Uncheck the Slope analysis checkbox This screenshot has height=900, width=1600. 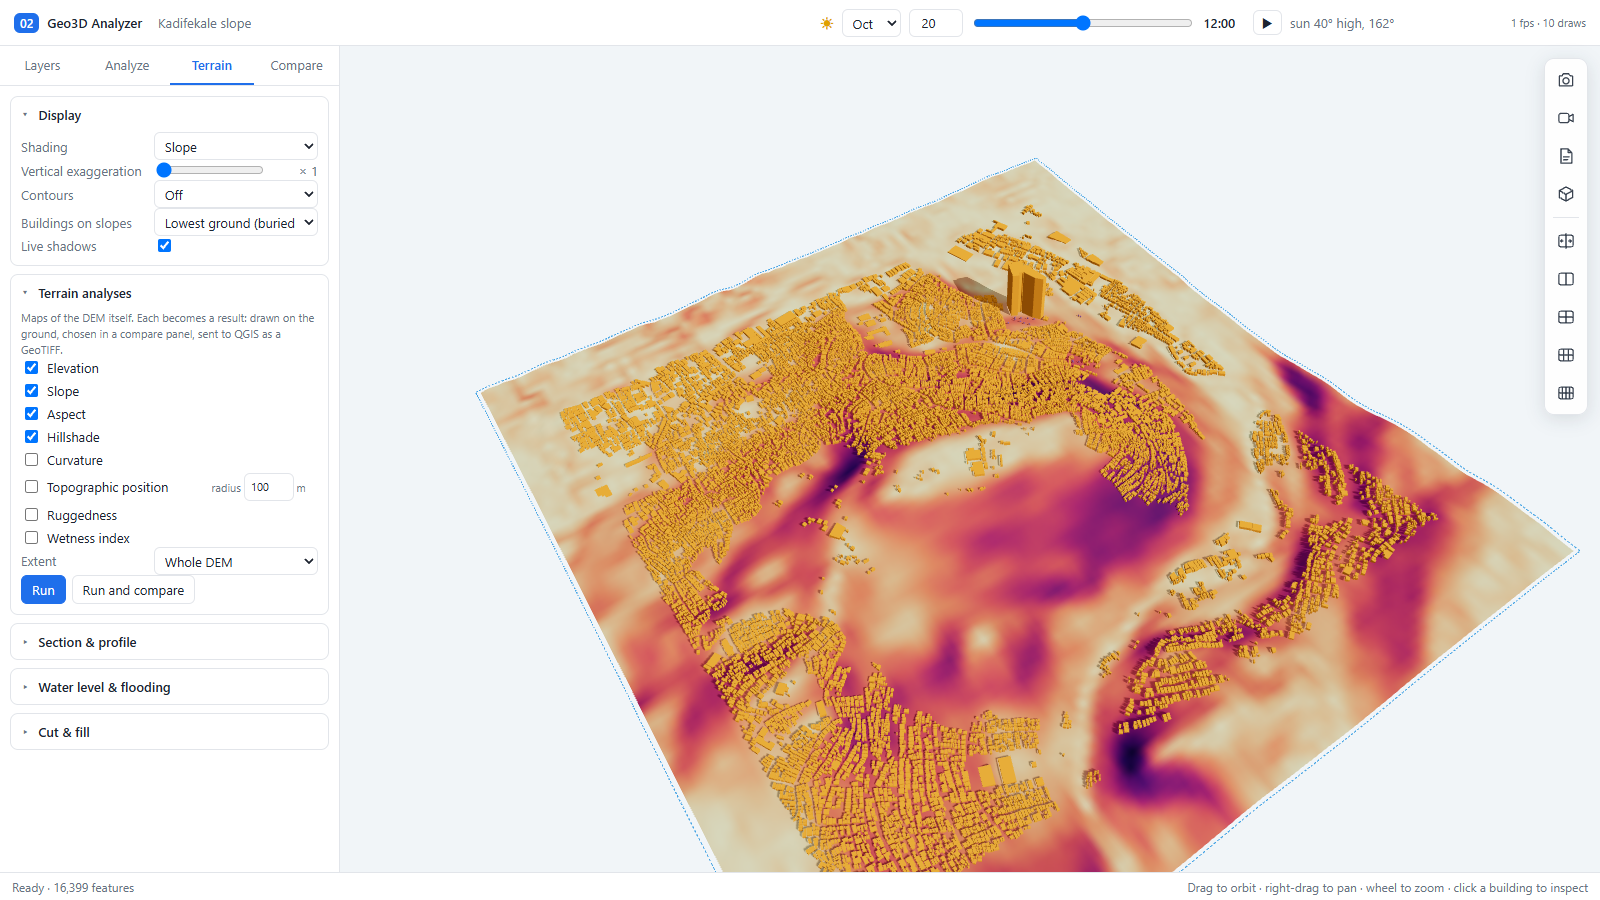(32, 391)
